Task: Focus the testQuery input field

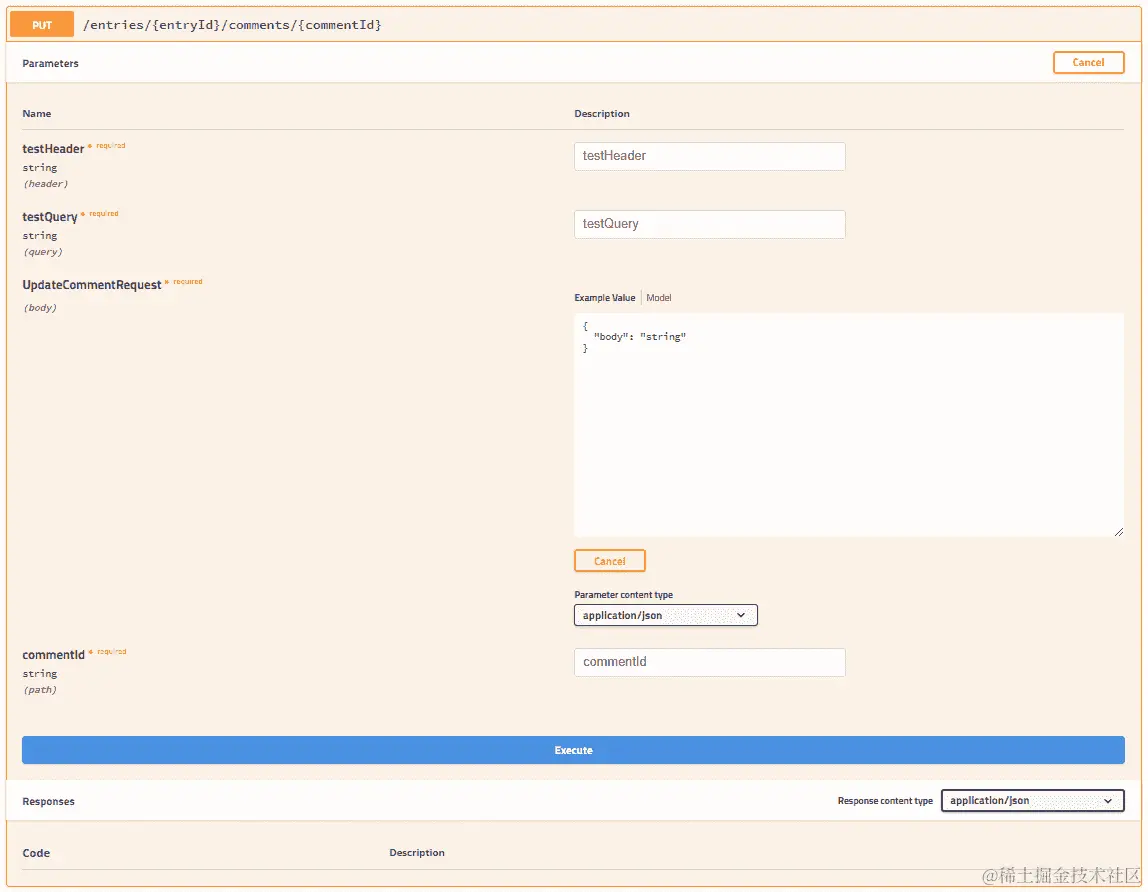Action: click(x=709, y=224)
